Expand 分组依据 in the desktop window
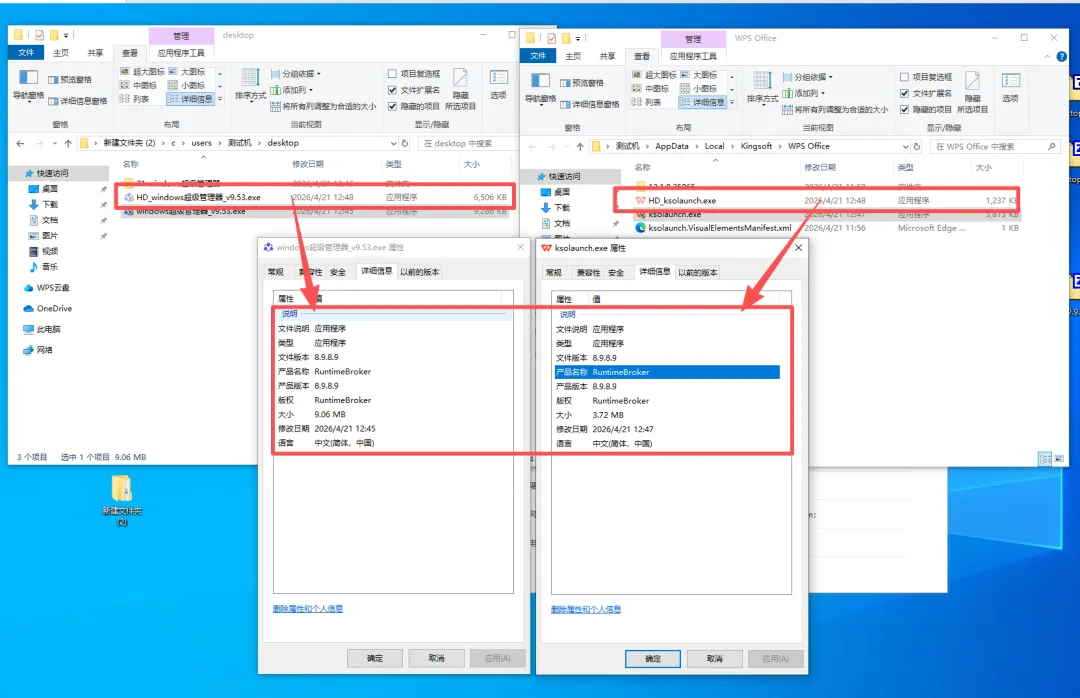This screenshot has height=698, width=1080. [x=296, y=74]
